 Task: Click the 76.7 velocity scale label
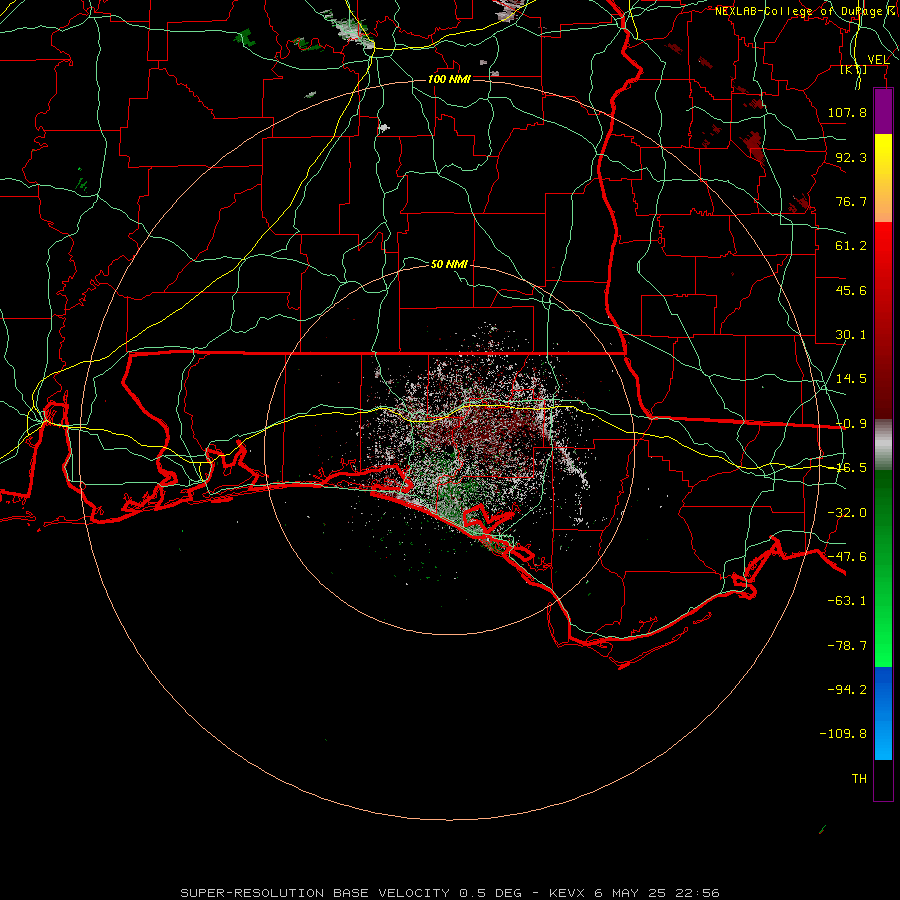tap(851, 201)
